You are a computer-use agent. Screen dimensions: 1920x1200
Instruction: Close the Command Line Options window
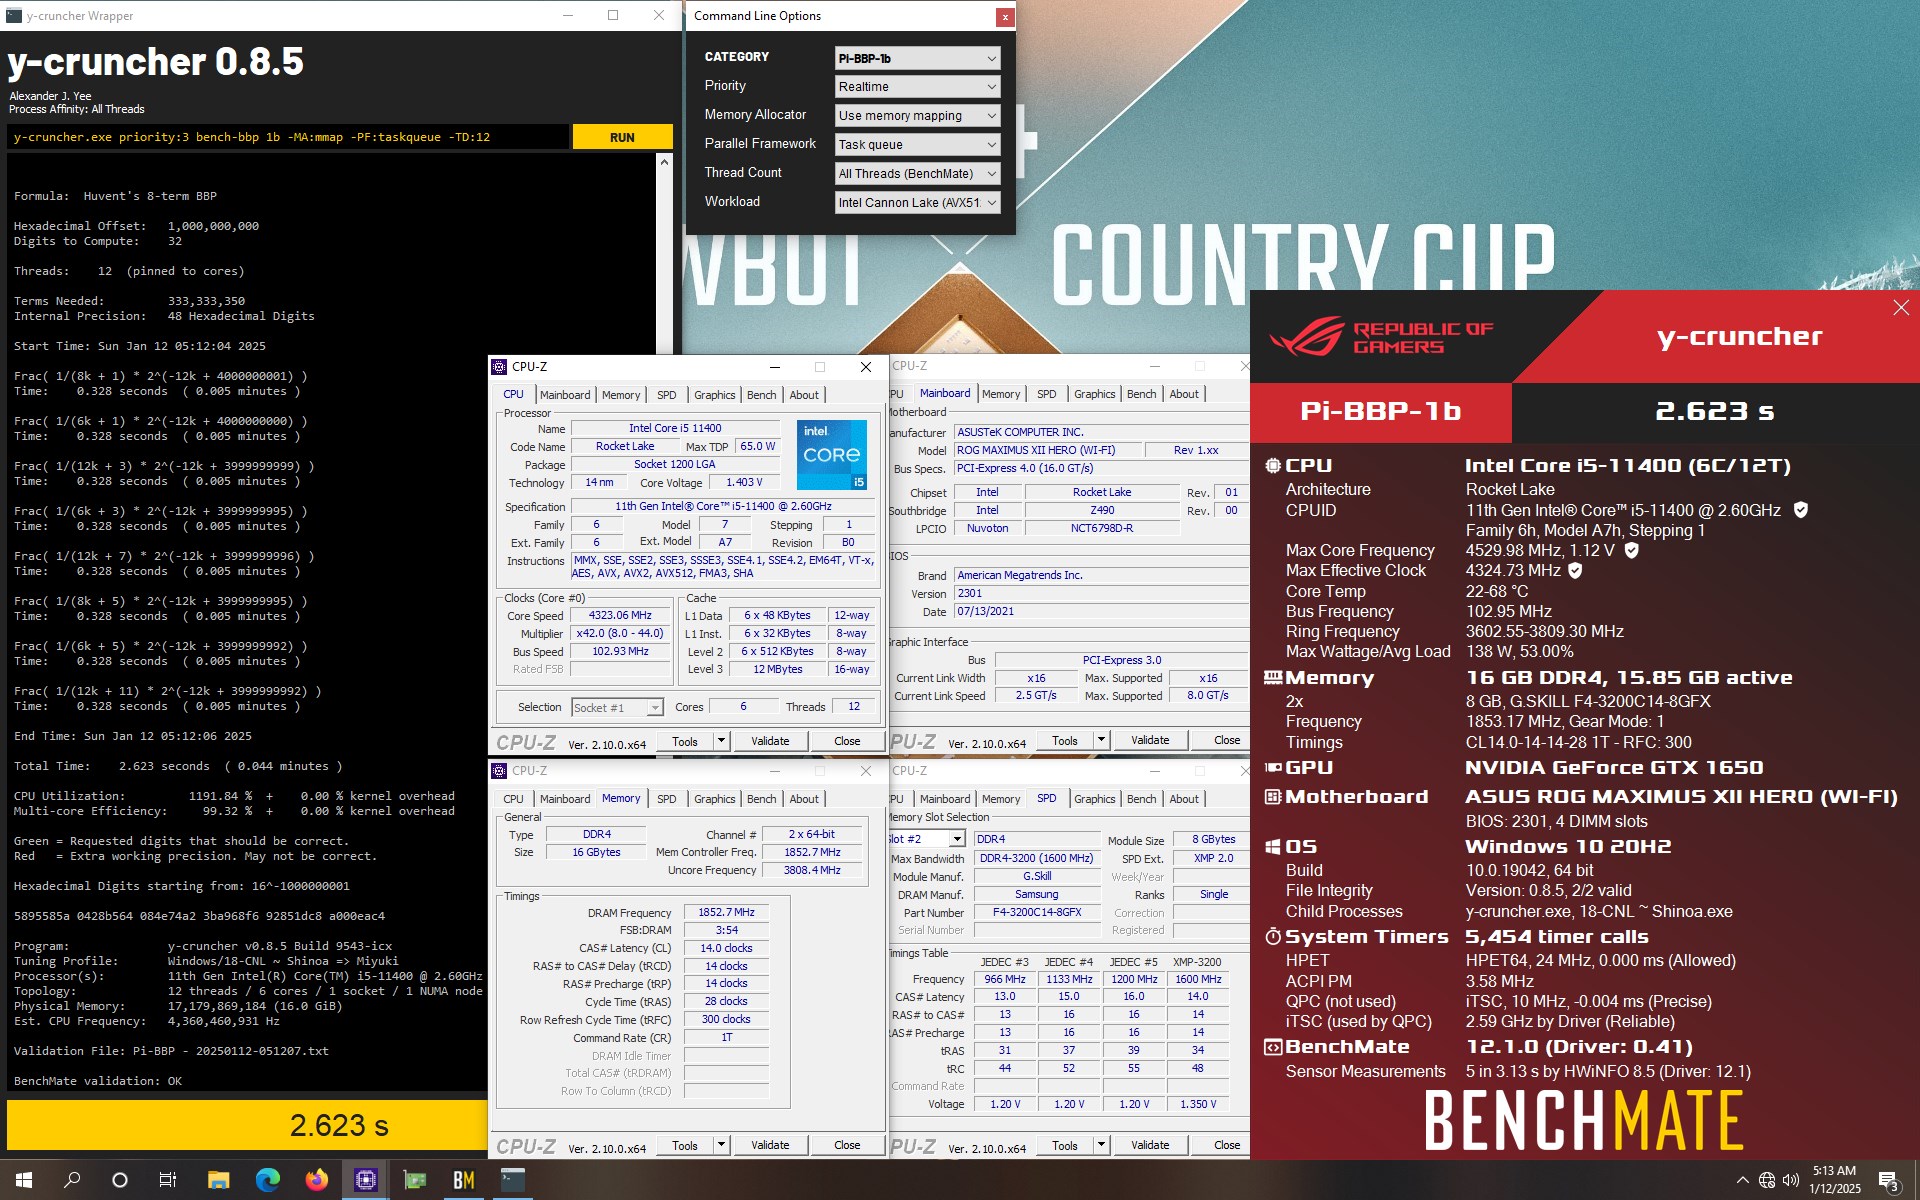[x=1004, y=17]
